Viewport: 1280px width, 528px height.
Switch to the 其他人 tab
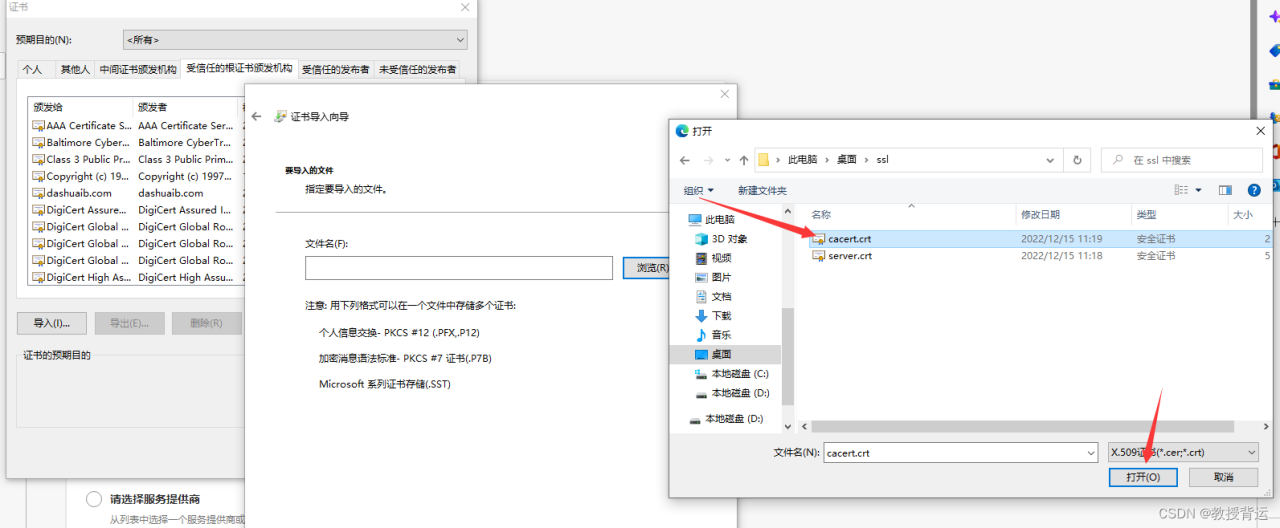pos(74,69)
